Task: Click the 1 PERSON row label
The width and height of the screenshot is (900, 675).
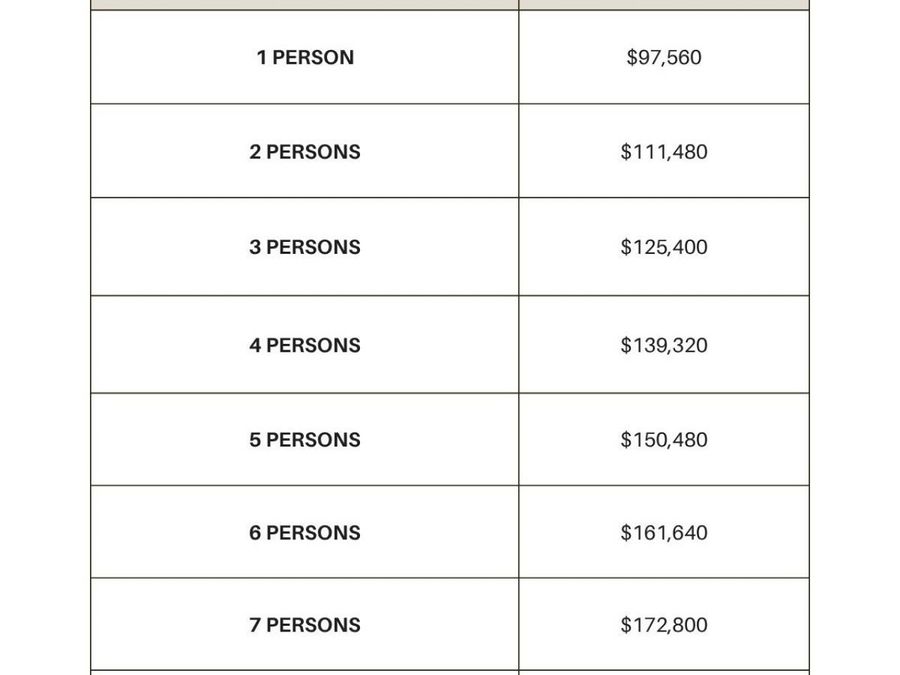Action: click(305, 57)
